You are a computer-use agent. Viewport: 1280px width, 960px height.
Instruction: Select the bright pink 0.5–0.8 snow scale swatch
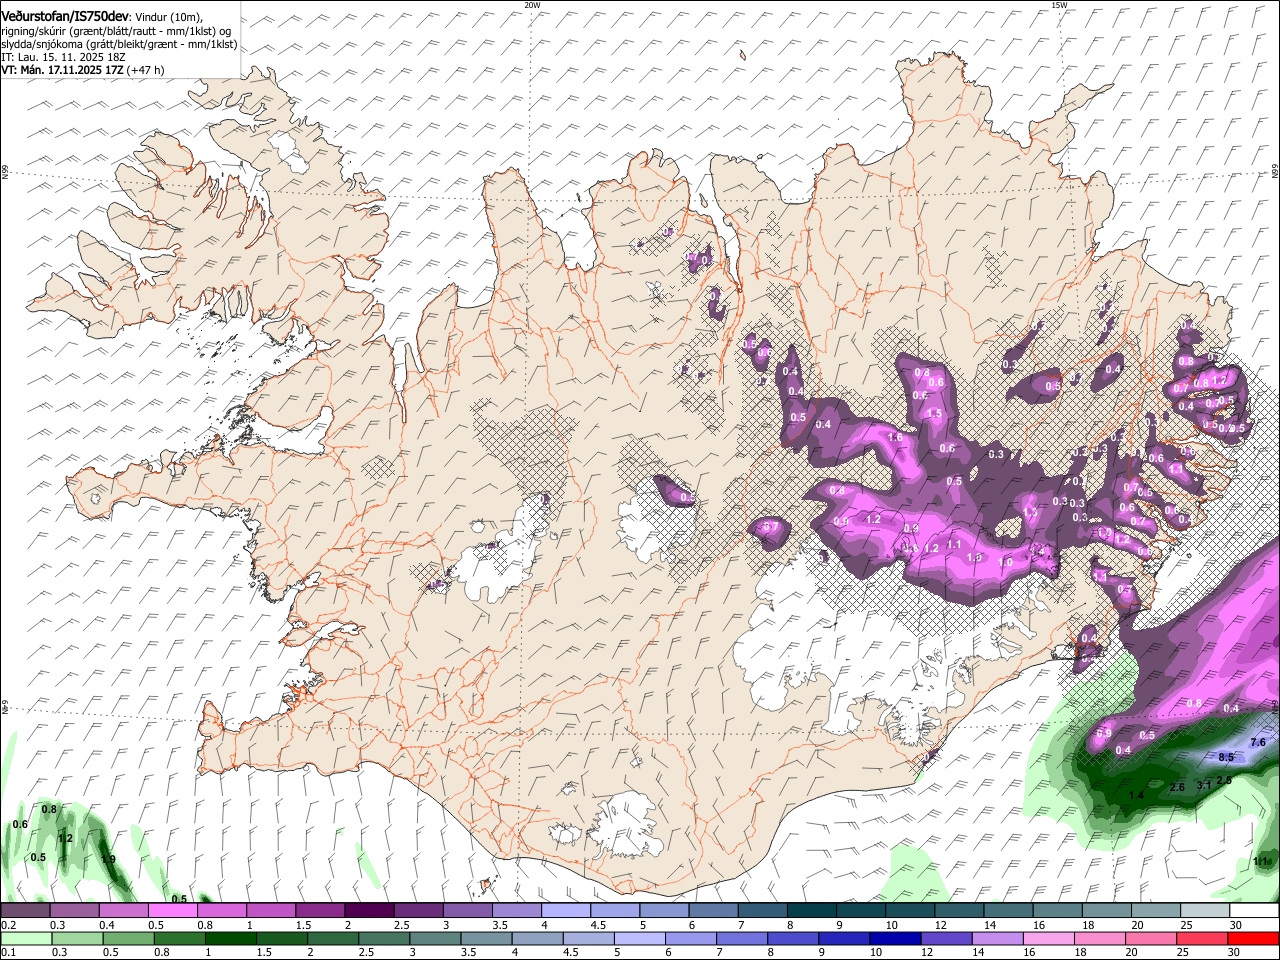pos(172,911)
